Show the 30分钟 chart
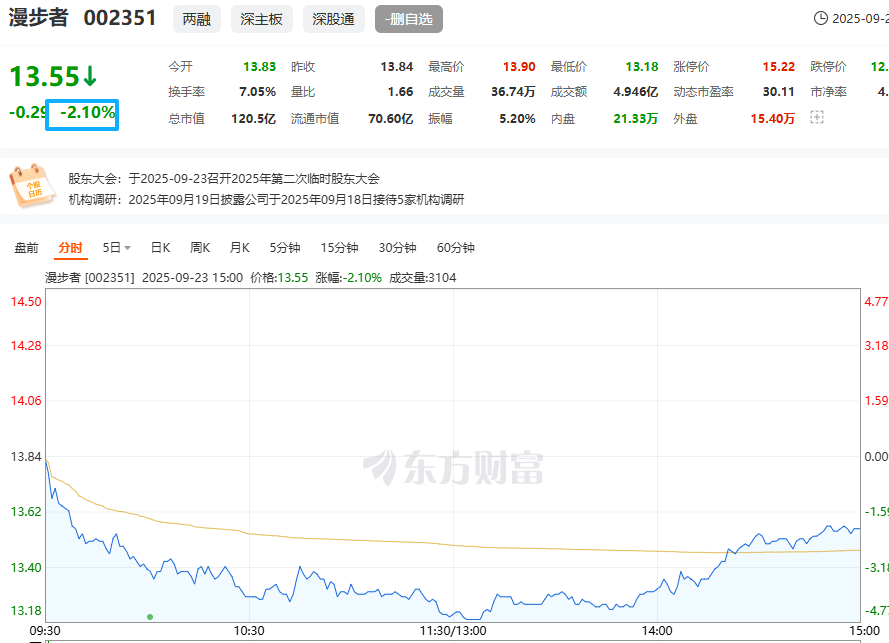This screenshot has width=889, height=643. (x=397, y=248)
